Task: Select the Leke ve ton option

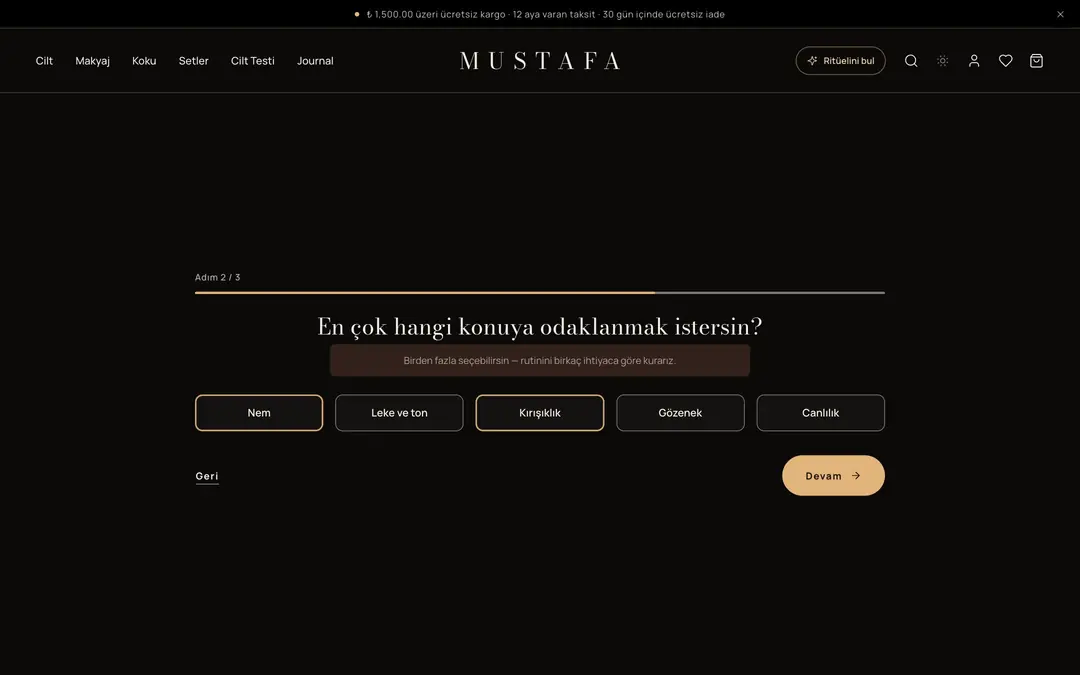Action: point(399,413)
